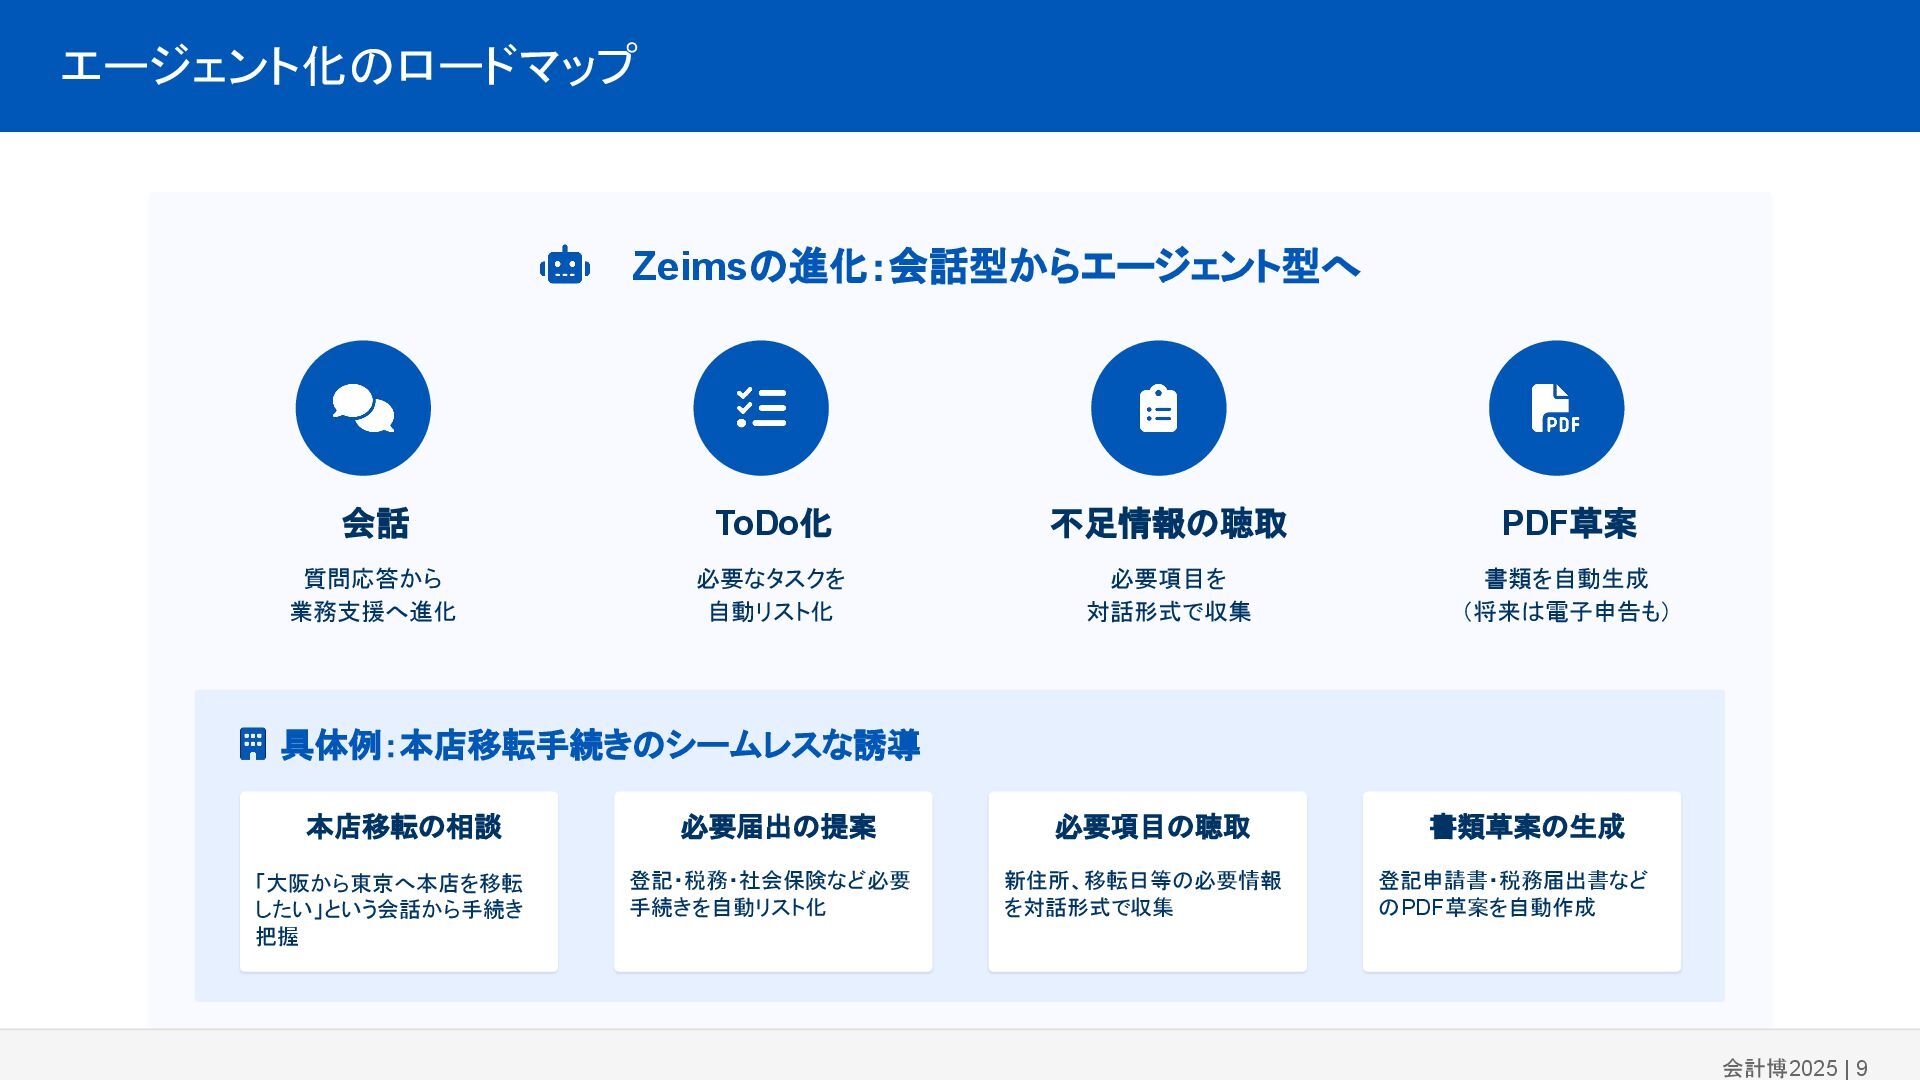Click the PDF file icon

[1556, 408]
